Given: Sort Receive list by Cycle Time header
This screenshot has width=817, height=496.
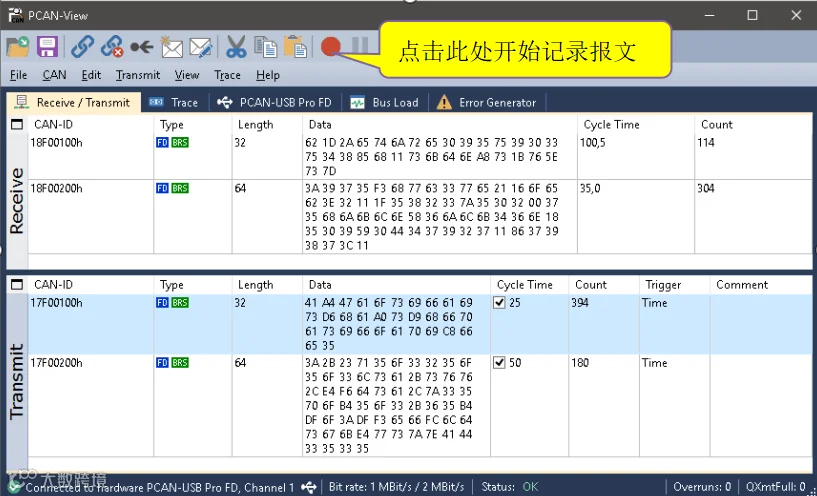Looking at the screenshot, I should point(636,125).
